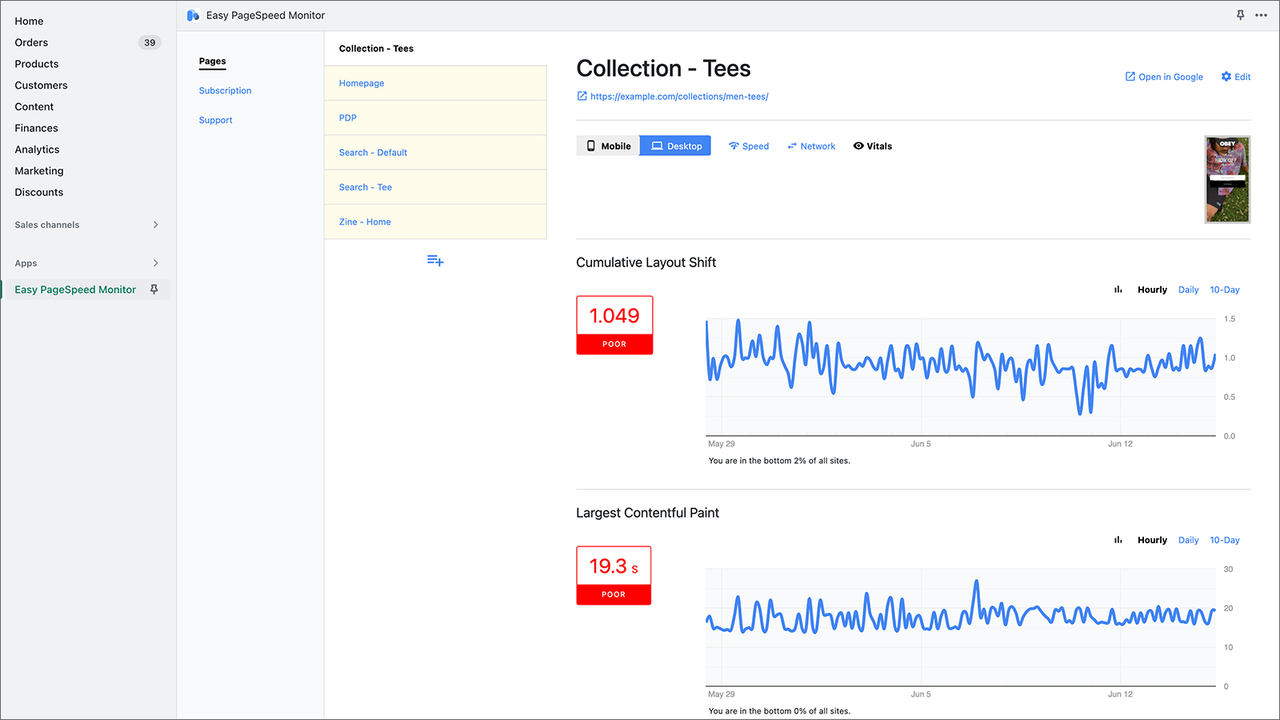The image size is (1280, 720).
Task: Click Open in Google
Action: (x=1163, y=76)
